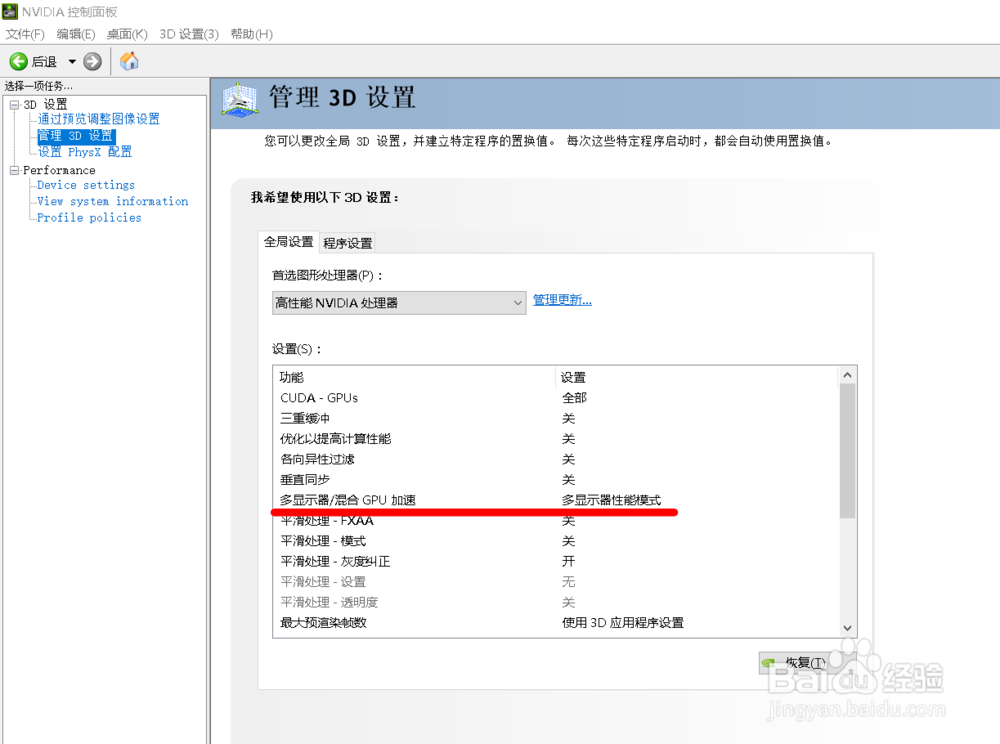
Task: Collapse the 3D 设置 tree node
Action: 14,105
